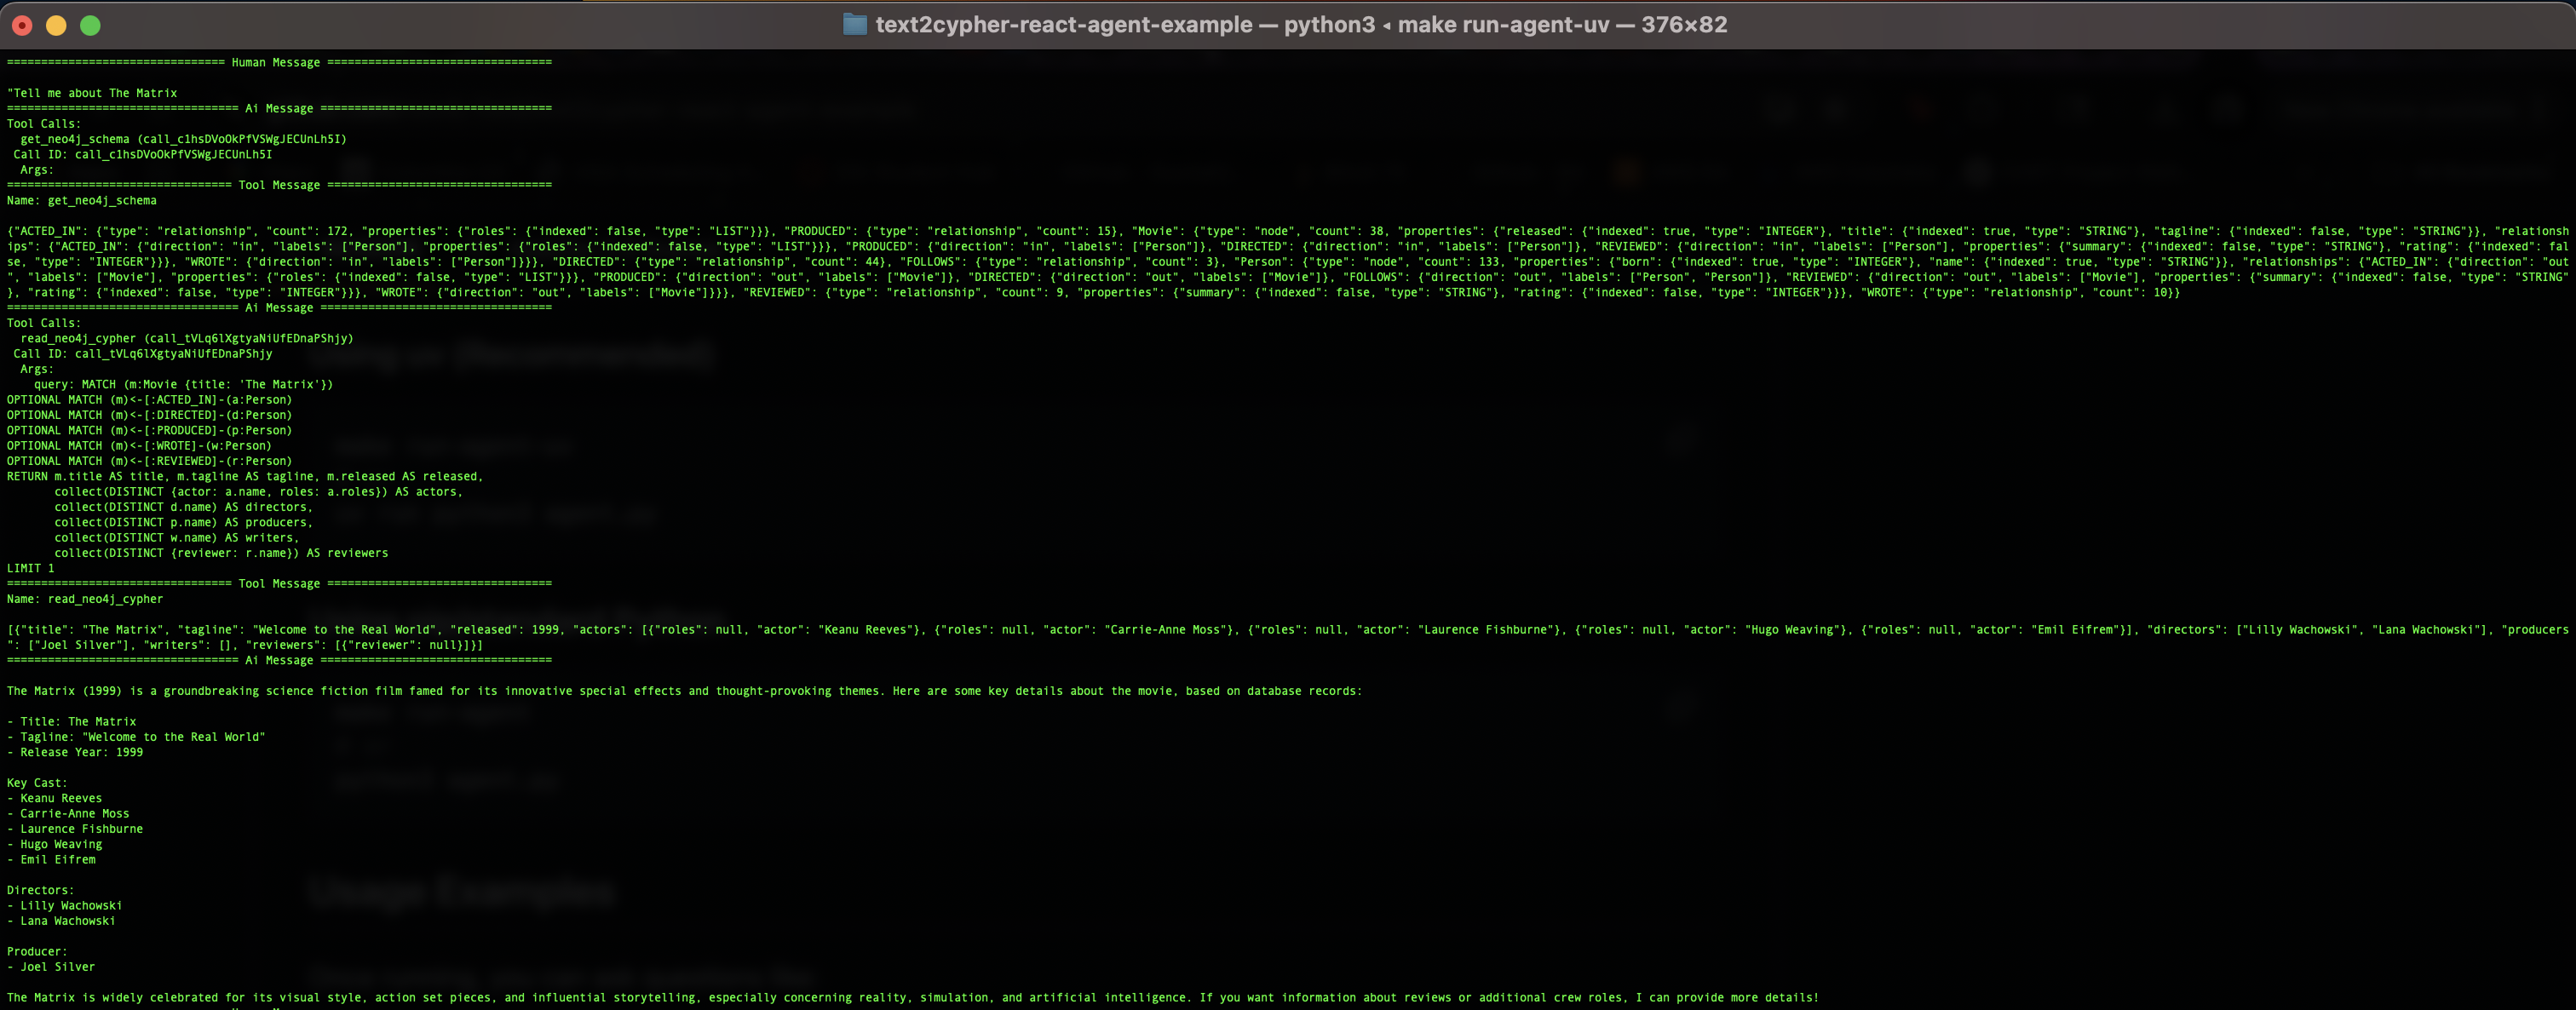Minimize the window using yellow button
This screenshot has height=1010, width=2576.
[x=56, y=26]
